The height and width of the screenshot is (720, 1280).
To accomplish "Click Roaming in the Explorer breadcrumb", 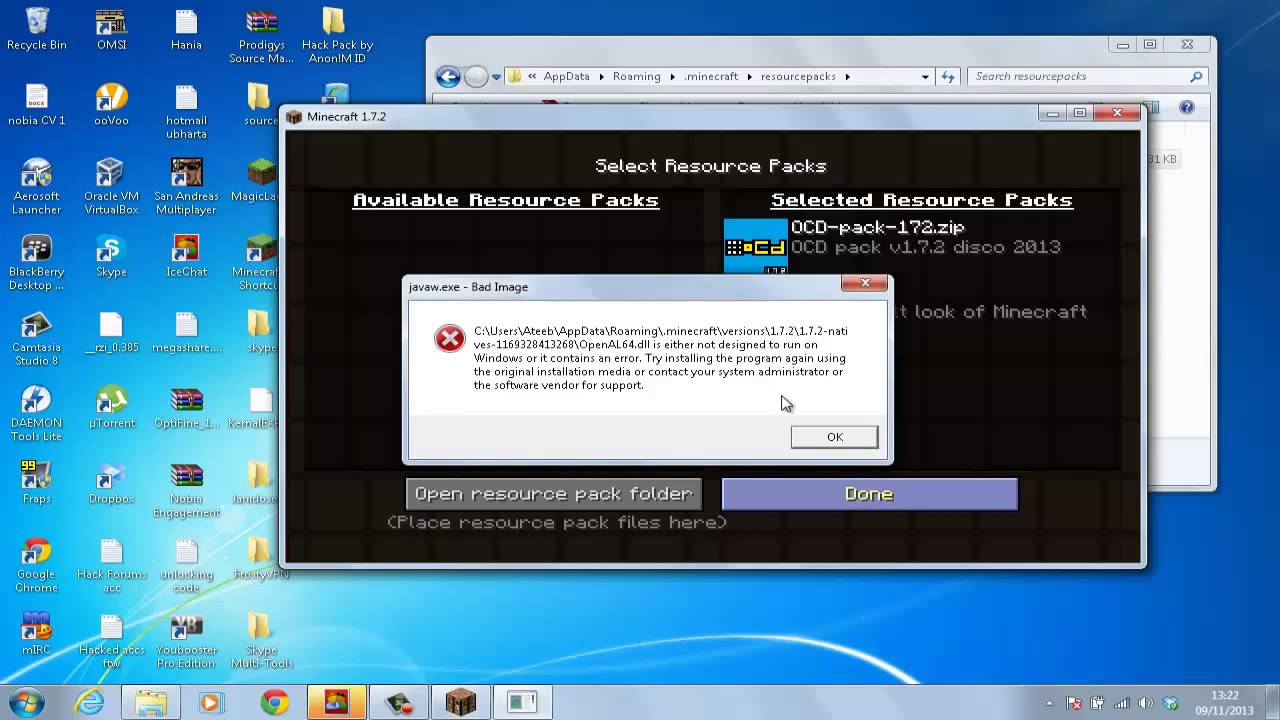I will [637, 76].
